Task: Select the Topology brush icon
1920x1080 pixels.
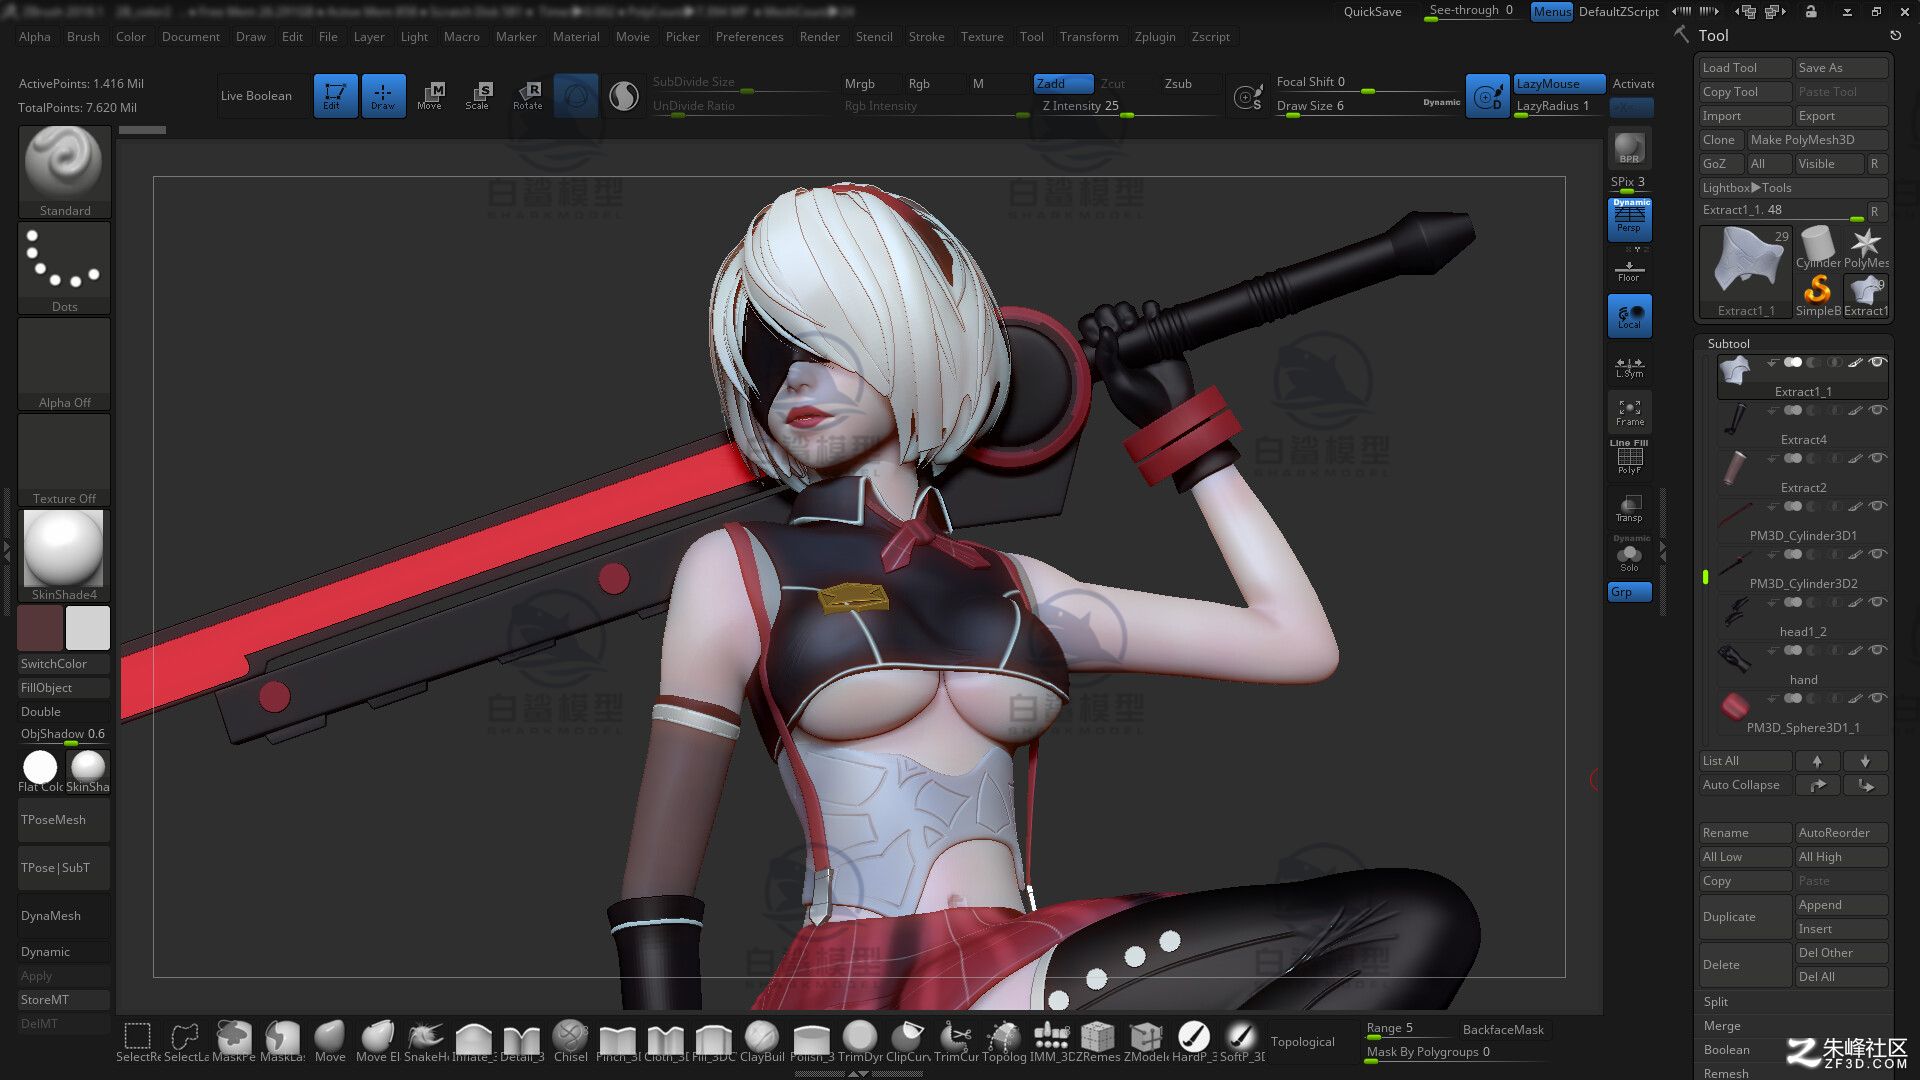Action: (x=1003, y=1040)
